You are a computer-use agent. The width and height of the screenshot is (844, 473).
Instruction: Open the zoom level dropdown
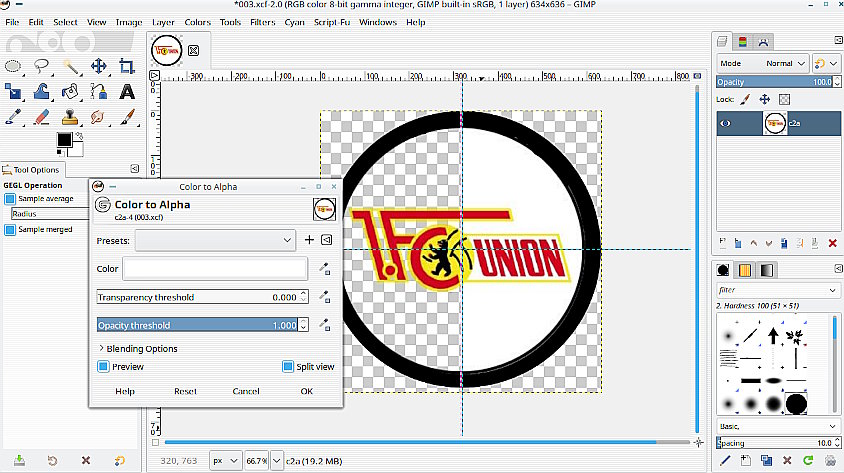click(x=276, y=461)
